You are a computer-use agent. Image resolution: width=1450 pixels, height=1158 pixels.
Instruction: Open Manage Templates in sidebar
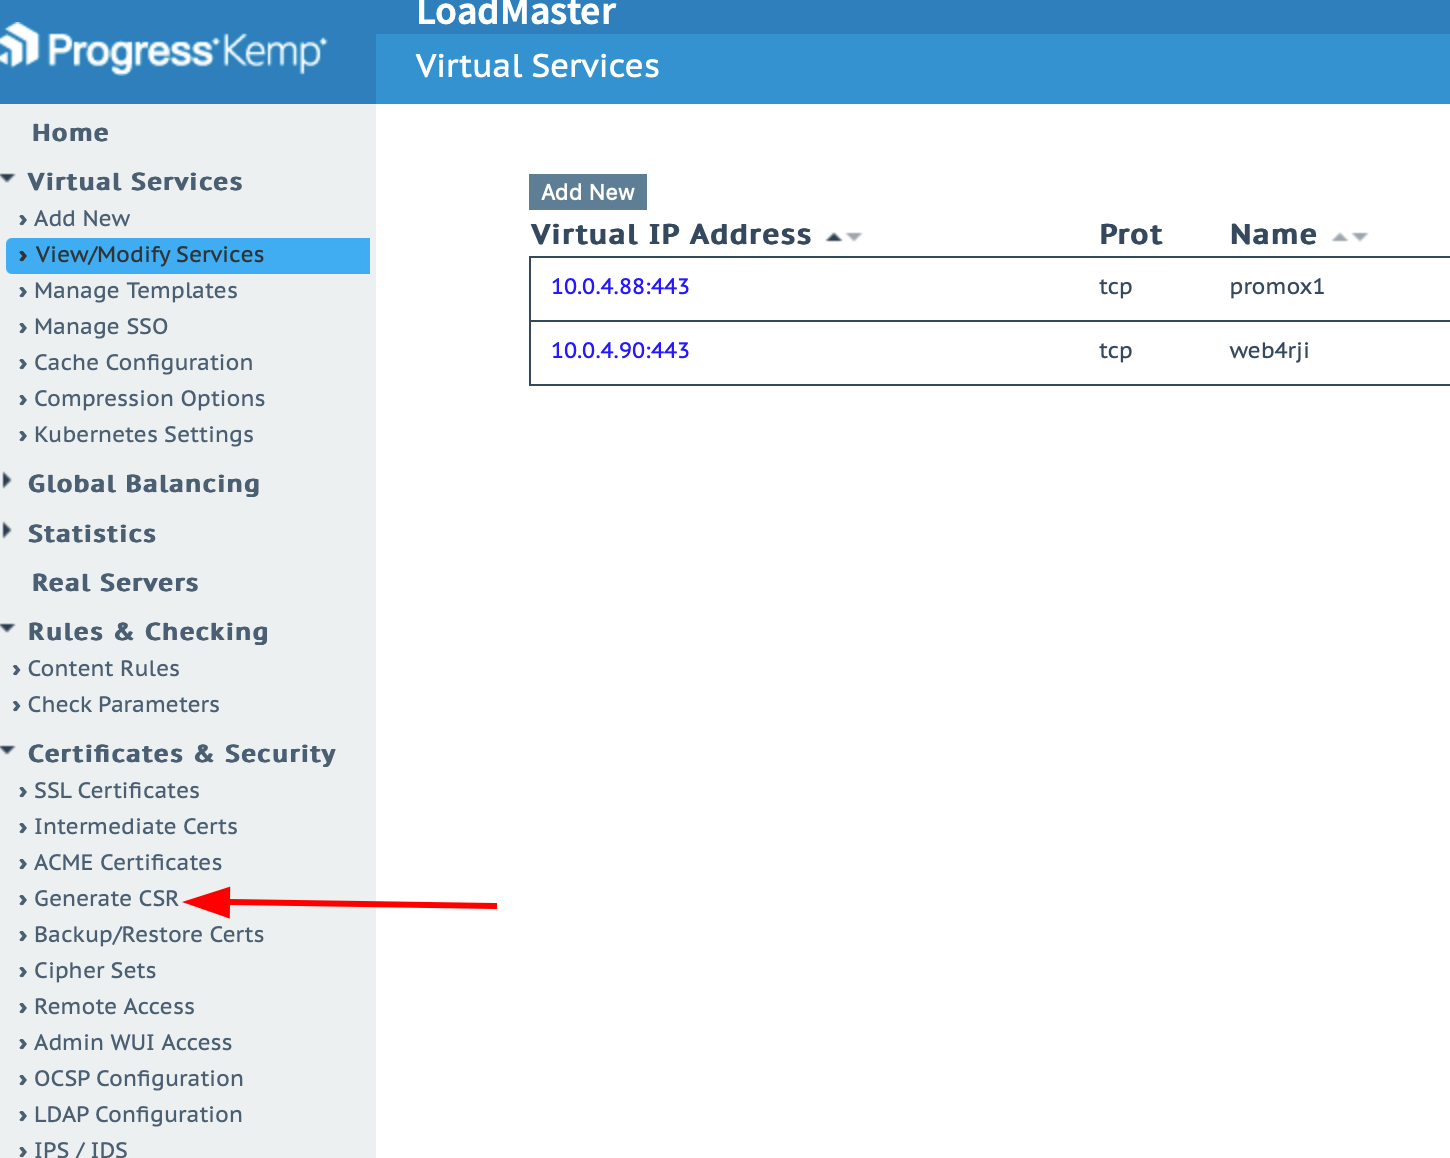(135, 291)
